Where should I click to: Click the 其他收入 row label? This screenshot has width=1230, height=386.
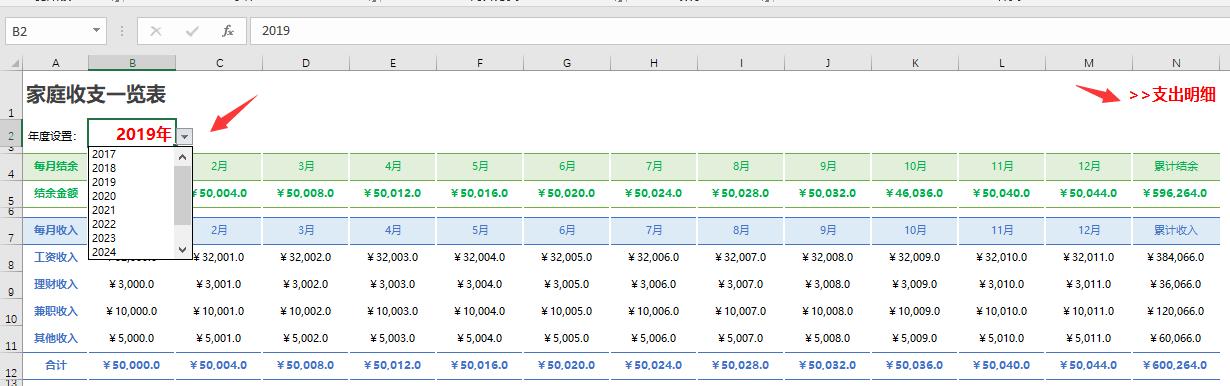[55, 338]
